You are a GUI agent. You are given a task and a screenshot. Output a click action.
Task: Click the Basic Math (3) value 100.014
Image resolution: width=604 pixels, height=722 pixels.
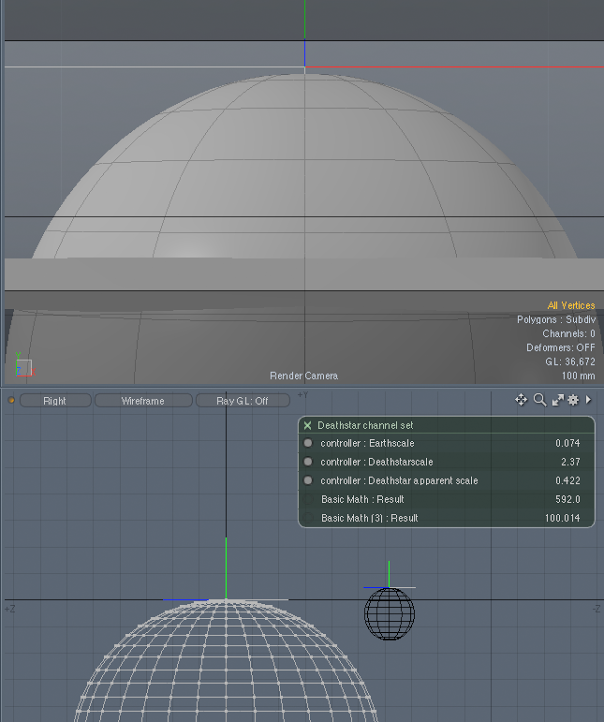(x=562, y=518)
